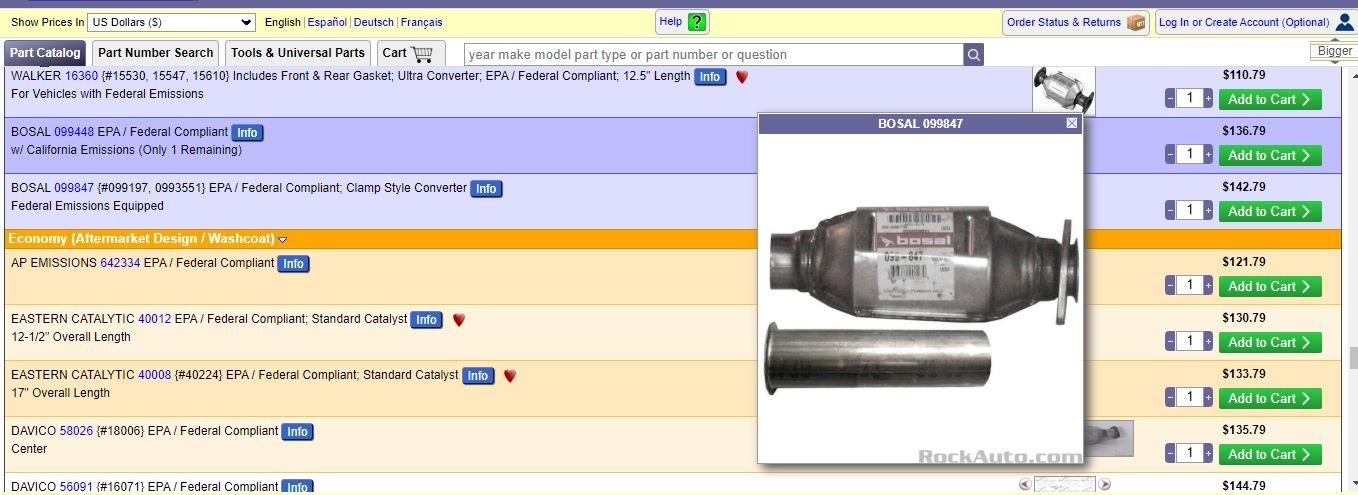Add AP EMISSIONS 642334 to cart

[x=1270, y=286]
